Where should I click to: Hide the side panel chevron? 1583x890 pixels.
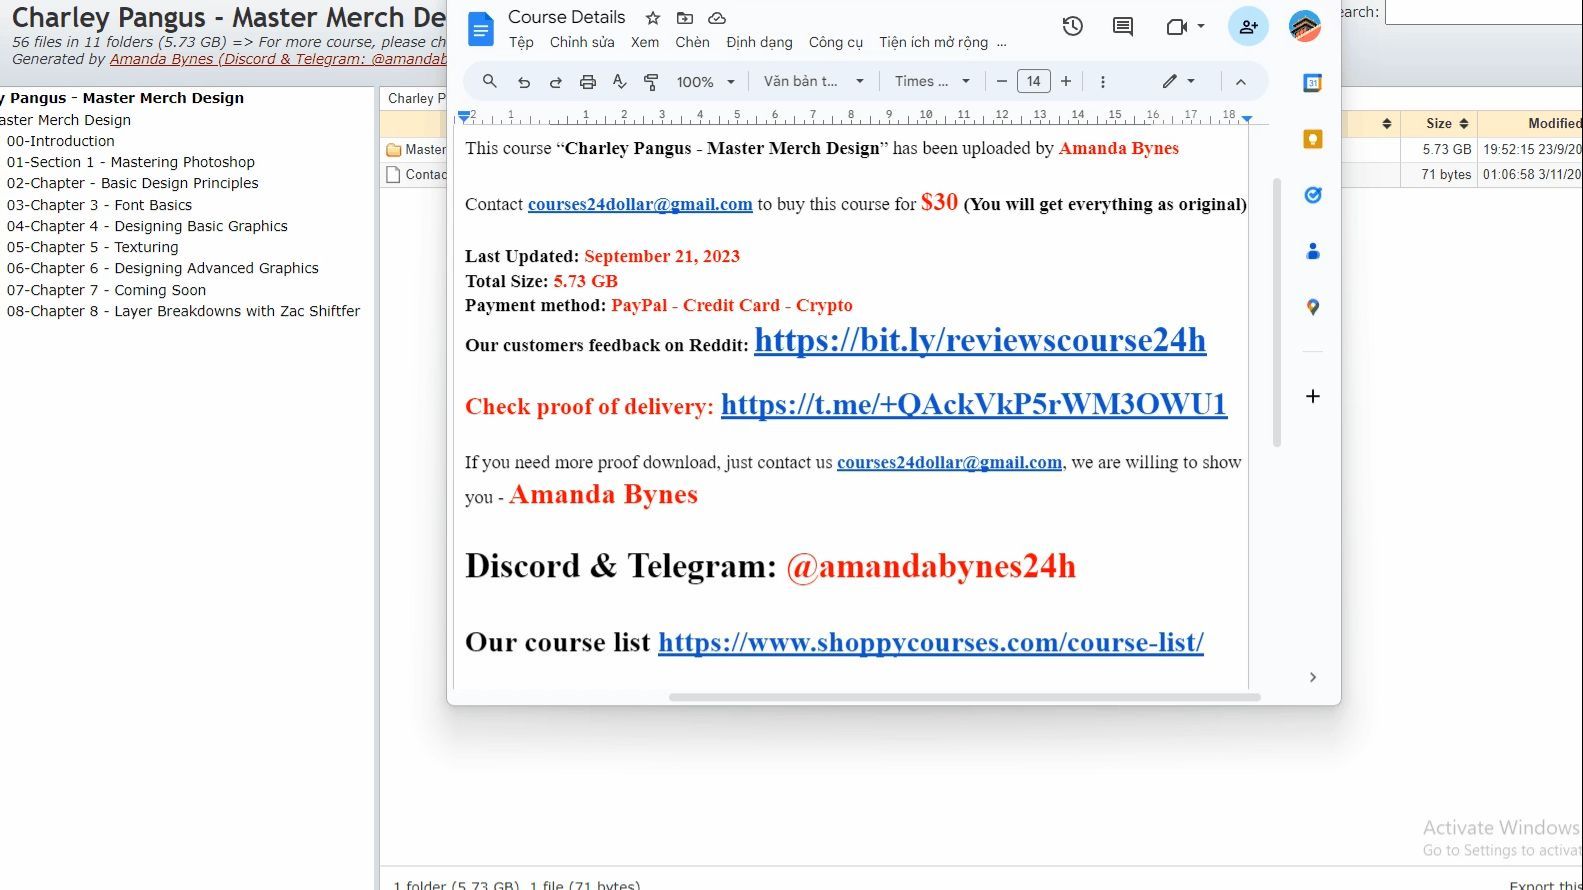click(x=1313, y=677)
